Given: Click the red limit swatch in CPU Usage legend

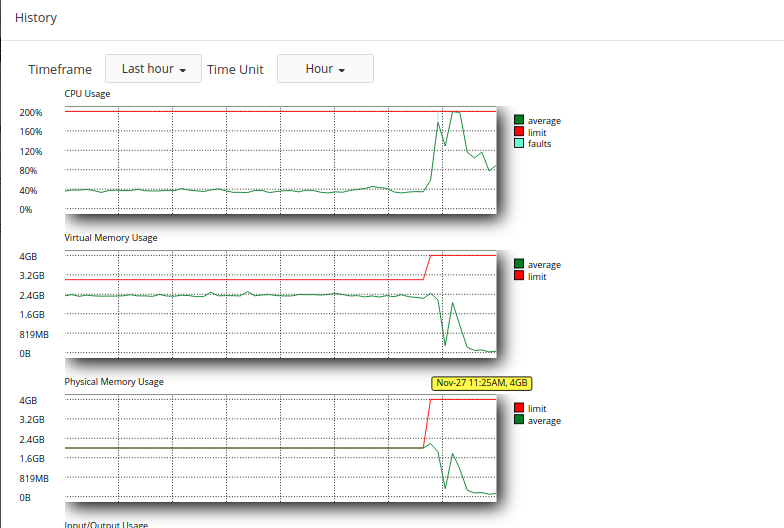Looking at the screenshot, I should coord(519,132).
